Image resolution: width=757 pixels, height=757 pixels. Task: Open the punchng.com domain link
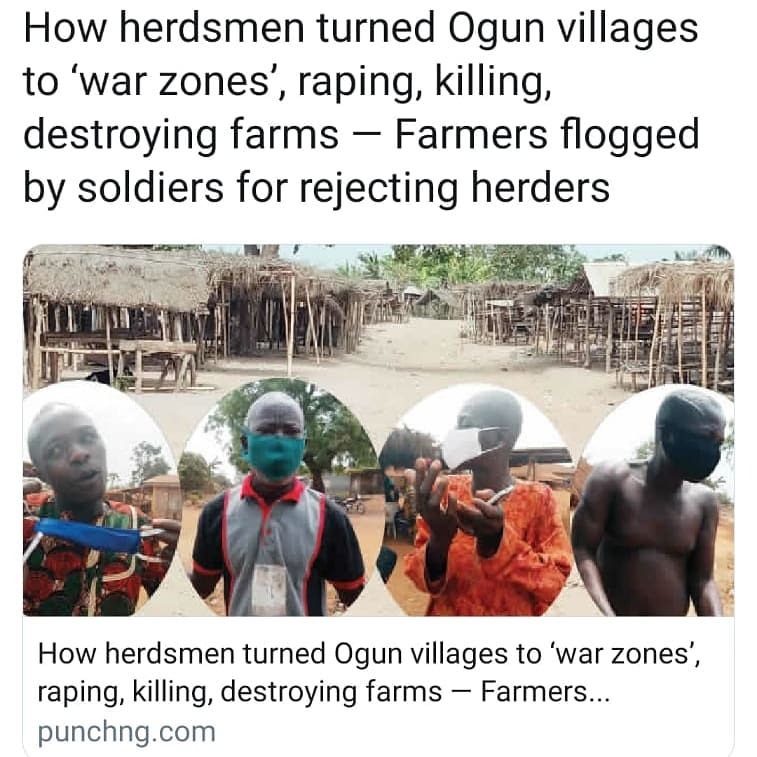(x=126, y=732)
